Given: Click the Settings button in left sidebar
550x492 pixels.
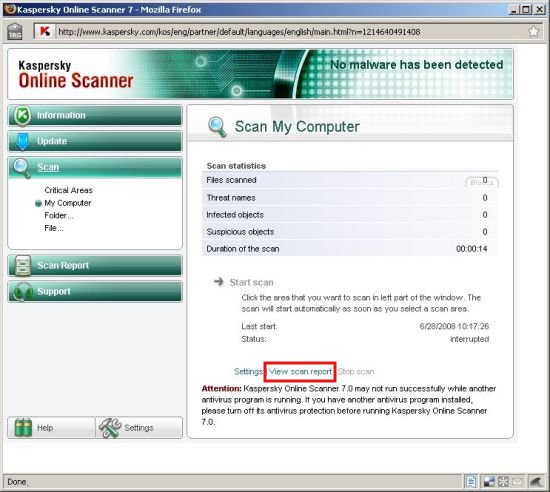Looking at the screenshot, I should (139, 427).
